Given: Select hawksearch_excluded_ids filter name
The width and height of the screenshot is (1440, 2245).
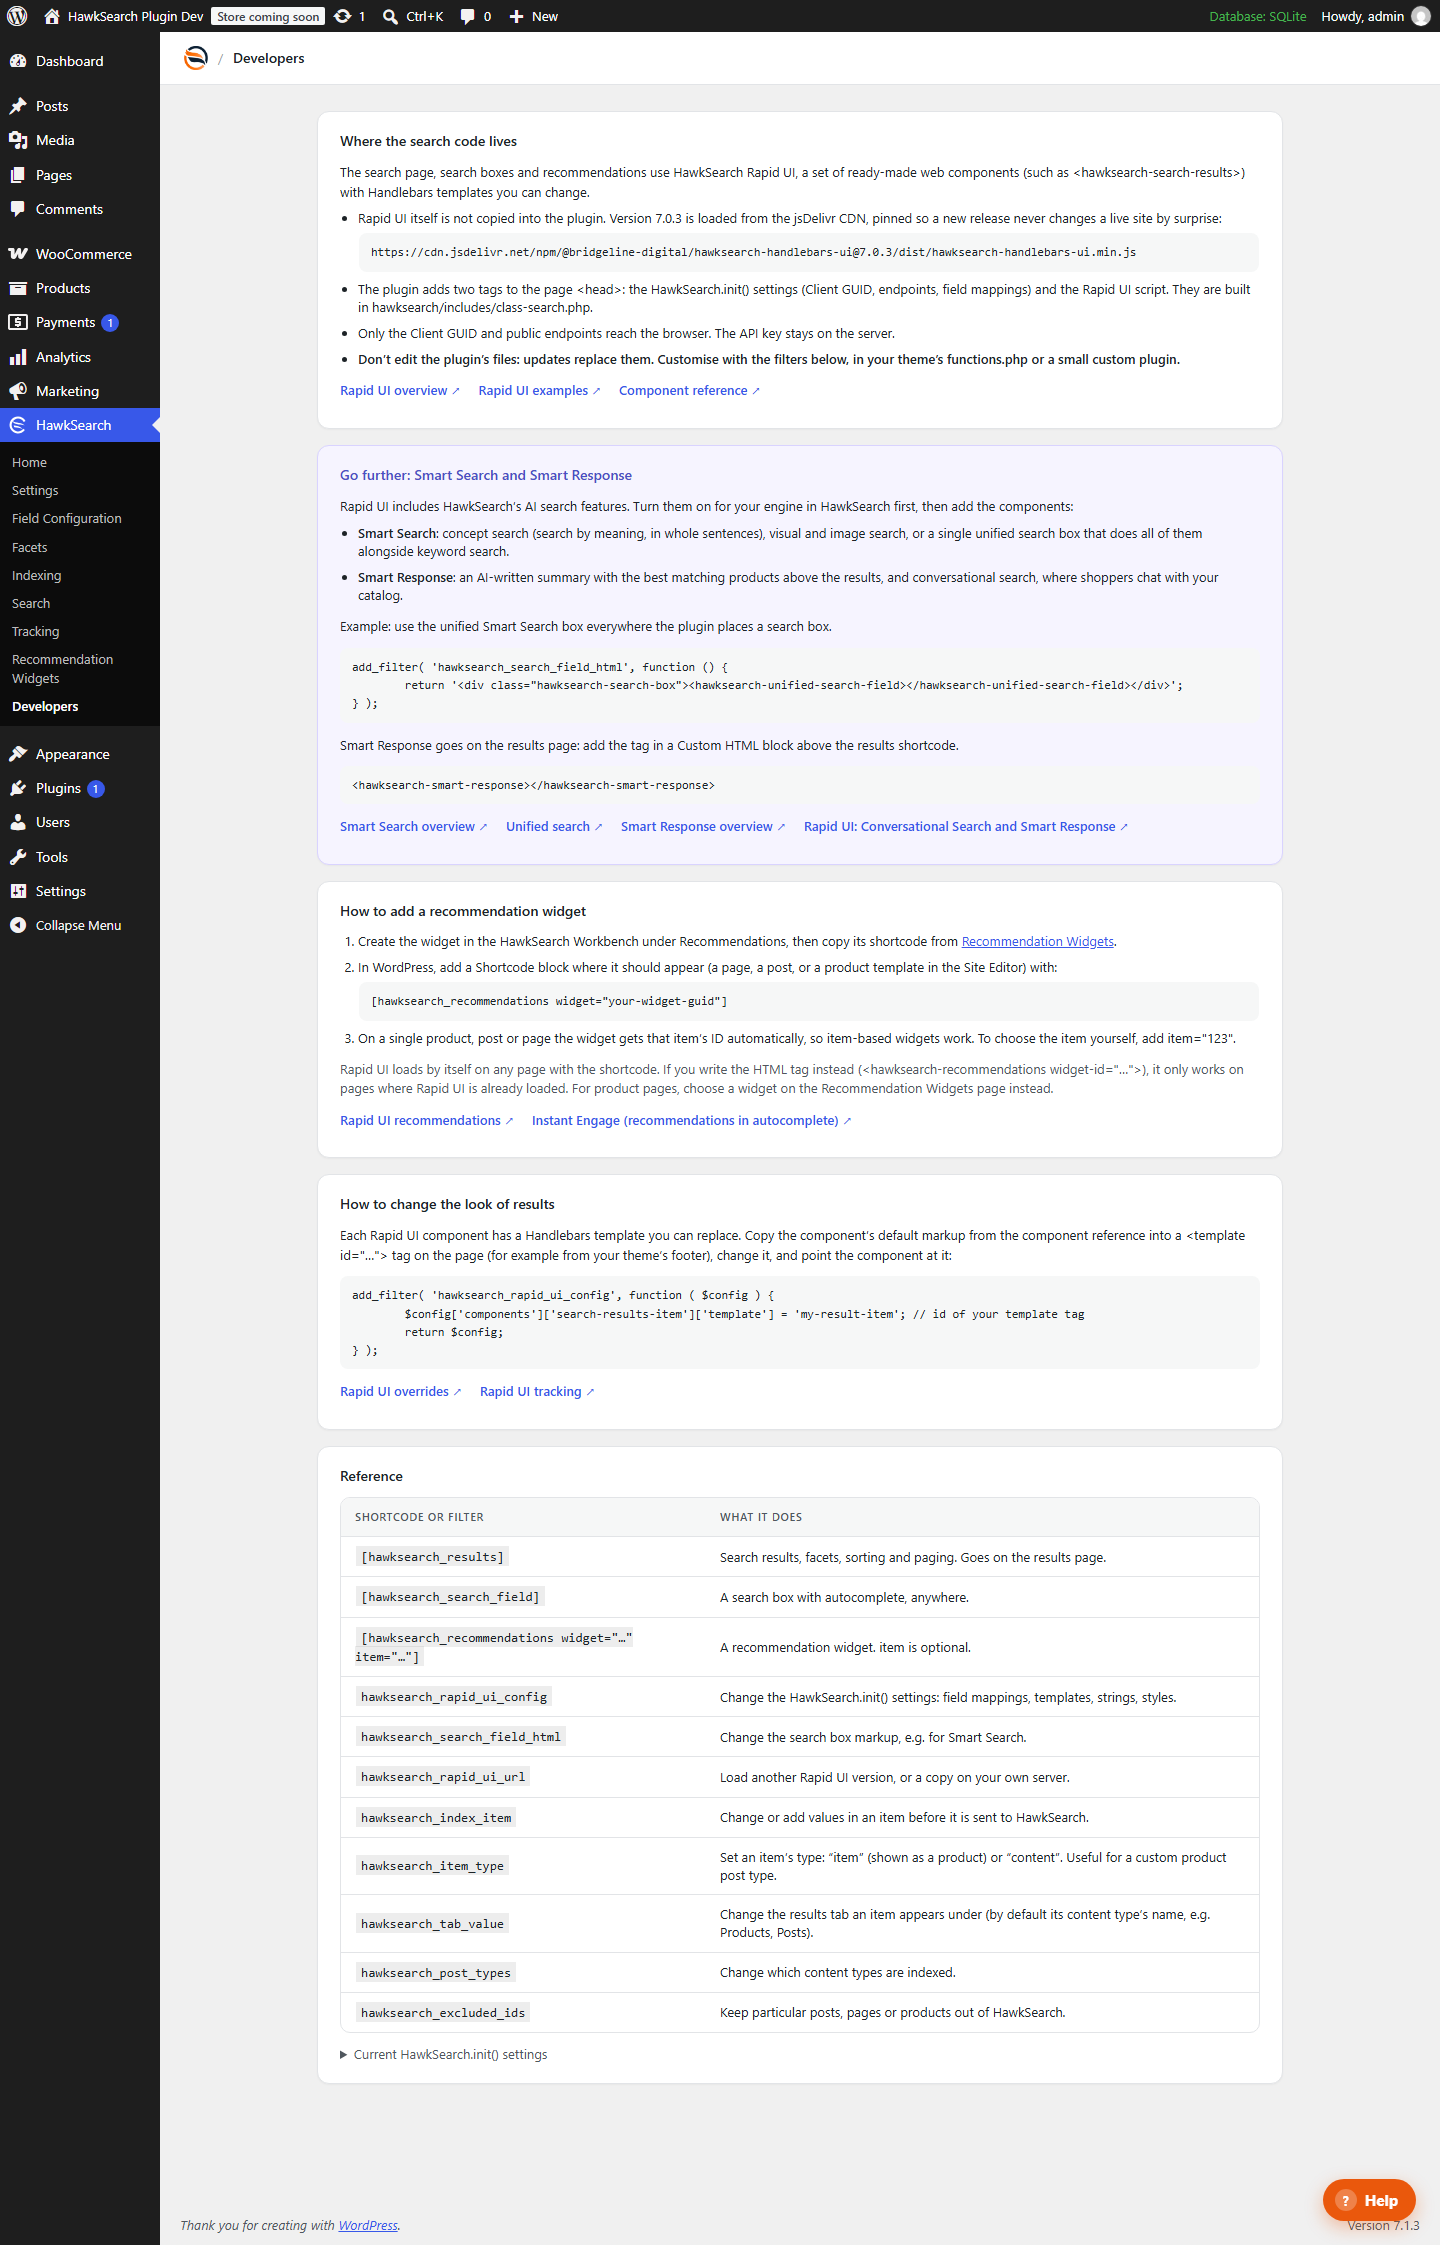Looking at the screenshot, I should point(443,2012).
